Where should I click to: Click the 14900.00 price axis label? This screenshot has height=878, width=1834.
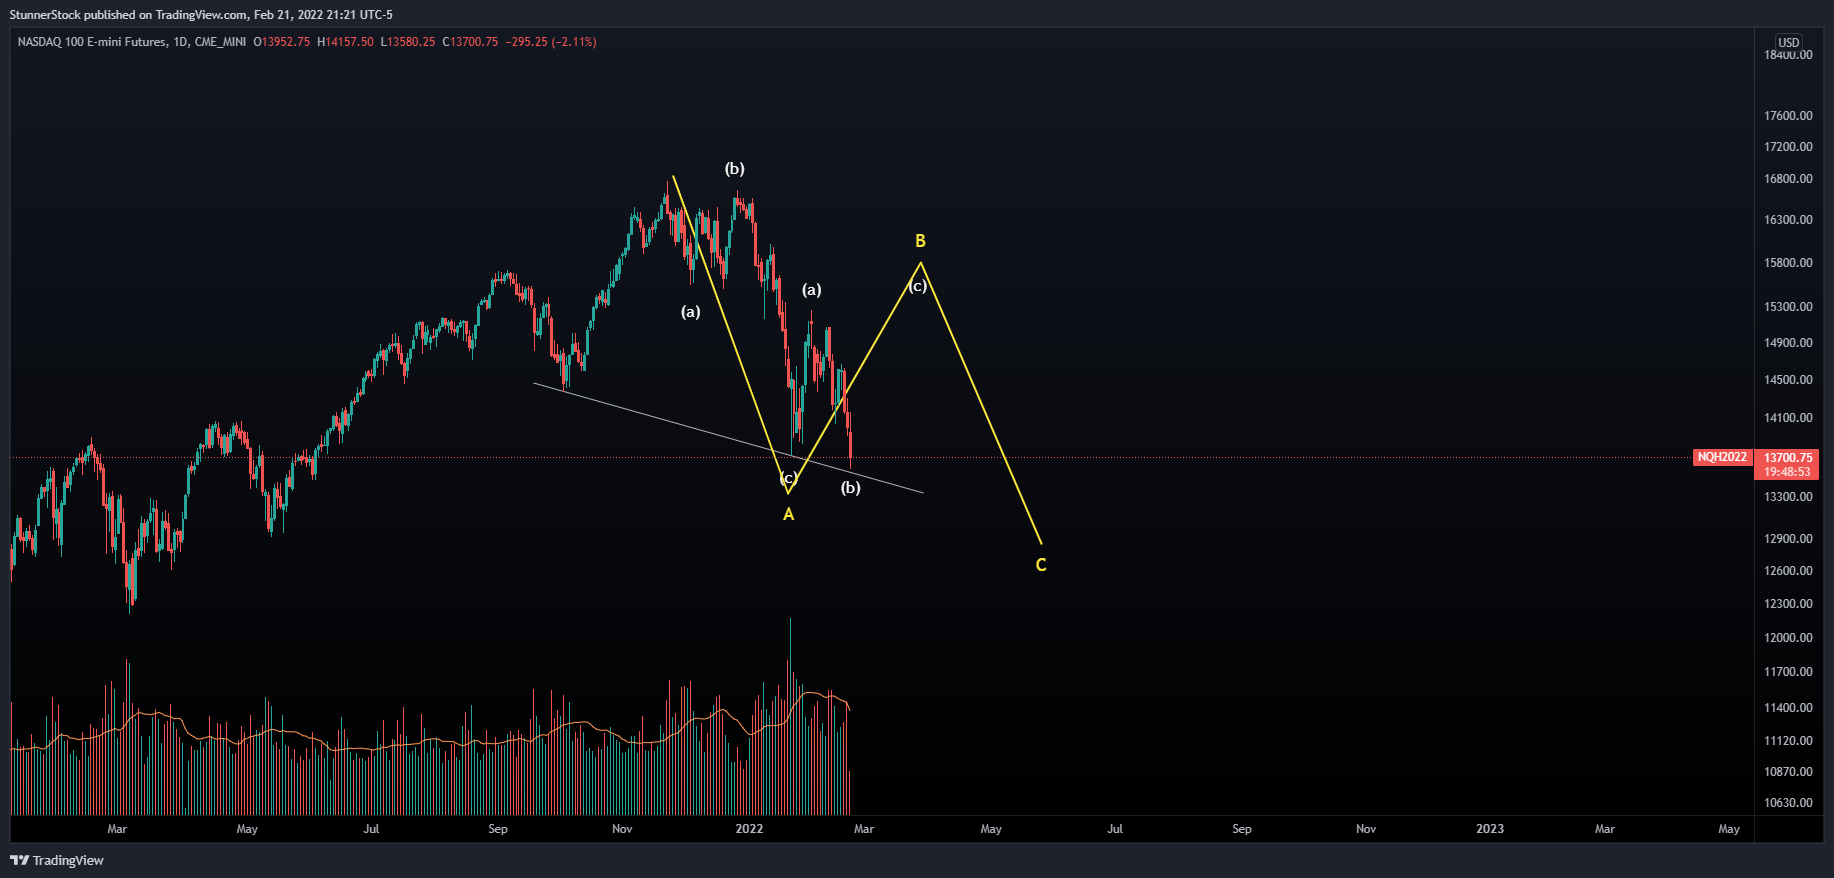click(x=1788, y=343)
